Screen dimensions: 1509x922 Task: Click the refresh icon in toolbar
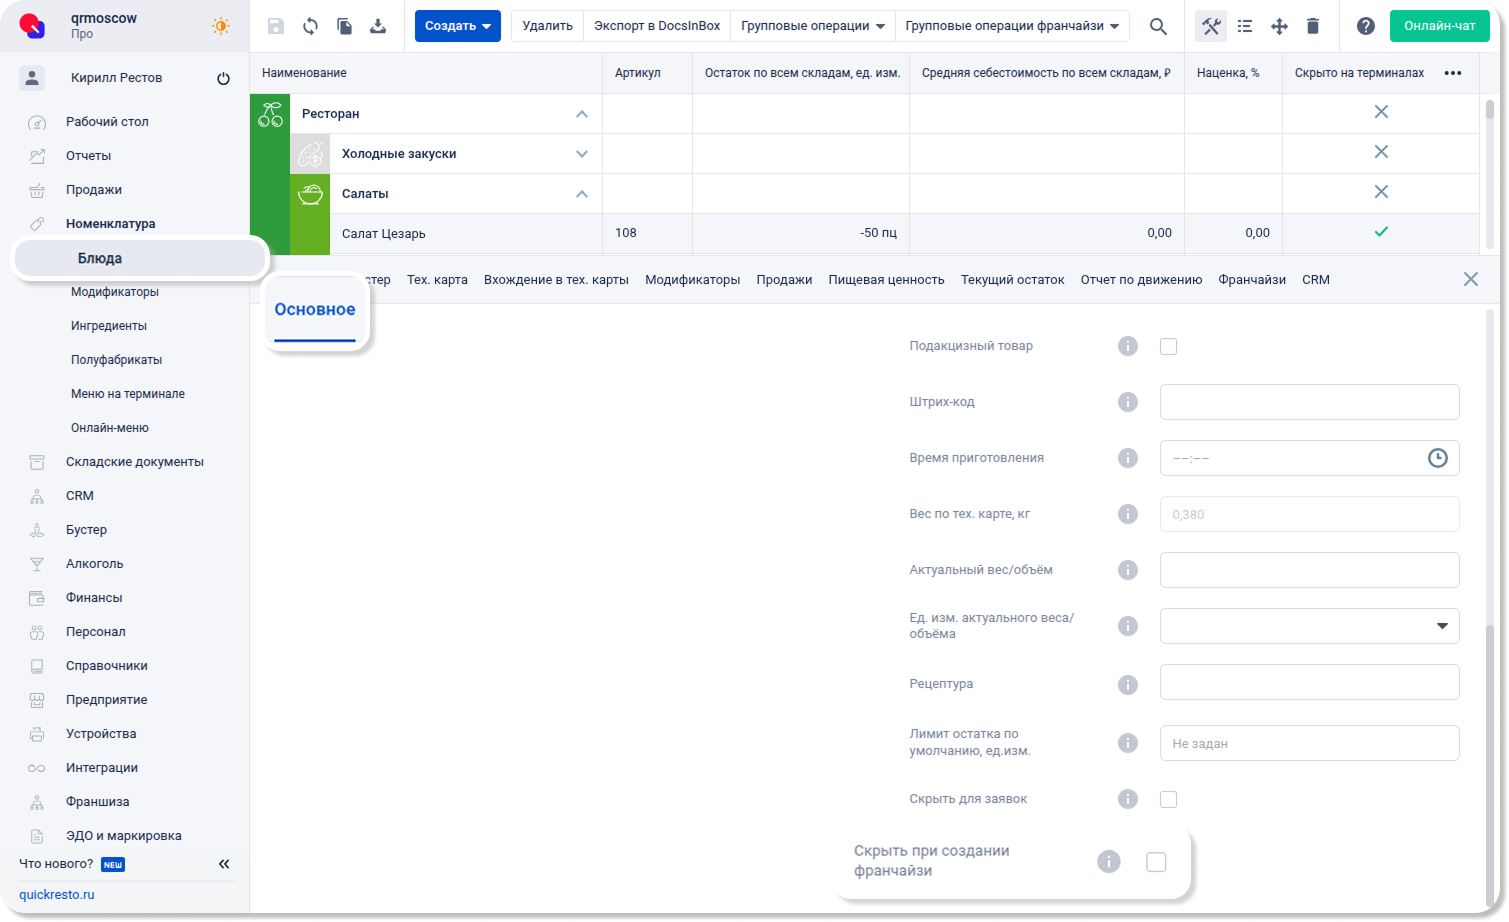pyautogui.click(x=310, y=26)
